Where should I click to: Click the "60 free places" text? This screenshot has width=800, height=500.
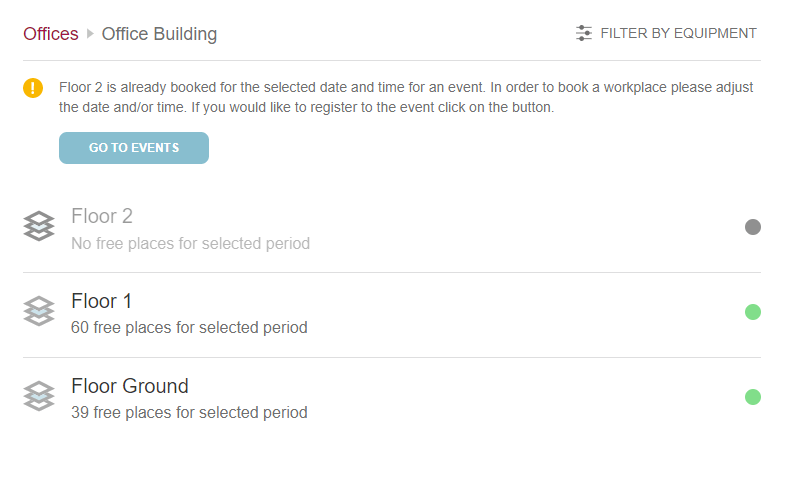tap(189, 327)
